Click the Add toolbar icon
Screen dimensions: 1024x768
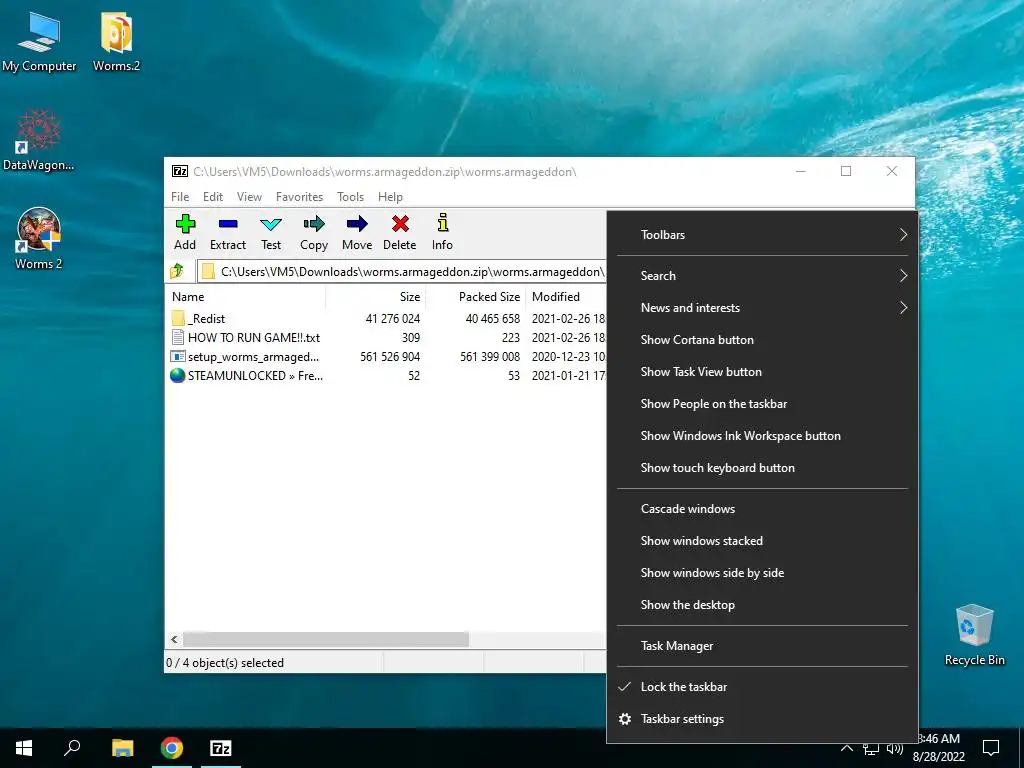[185, 224]
